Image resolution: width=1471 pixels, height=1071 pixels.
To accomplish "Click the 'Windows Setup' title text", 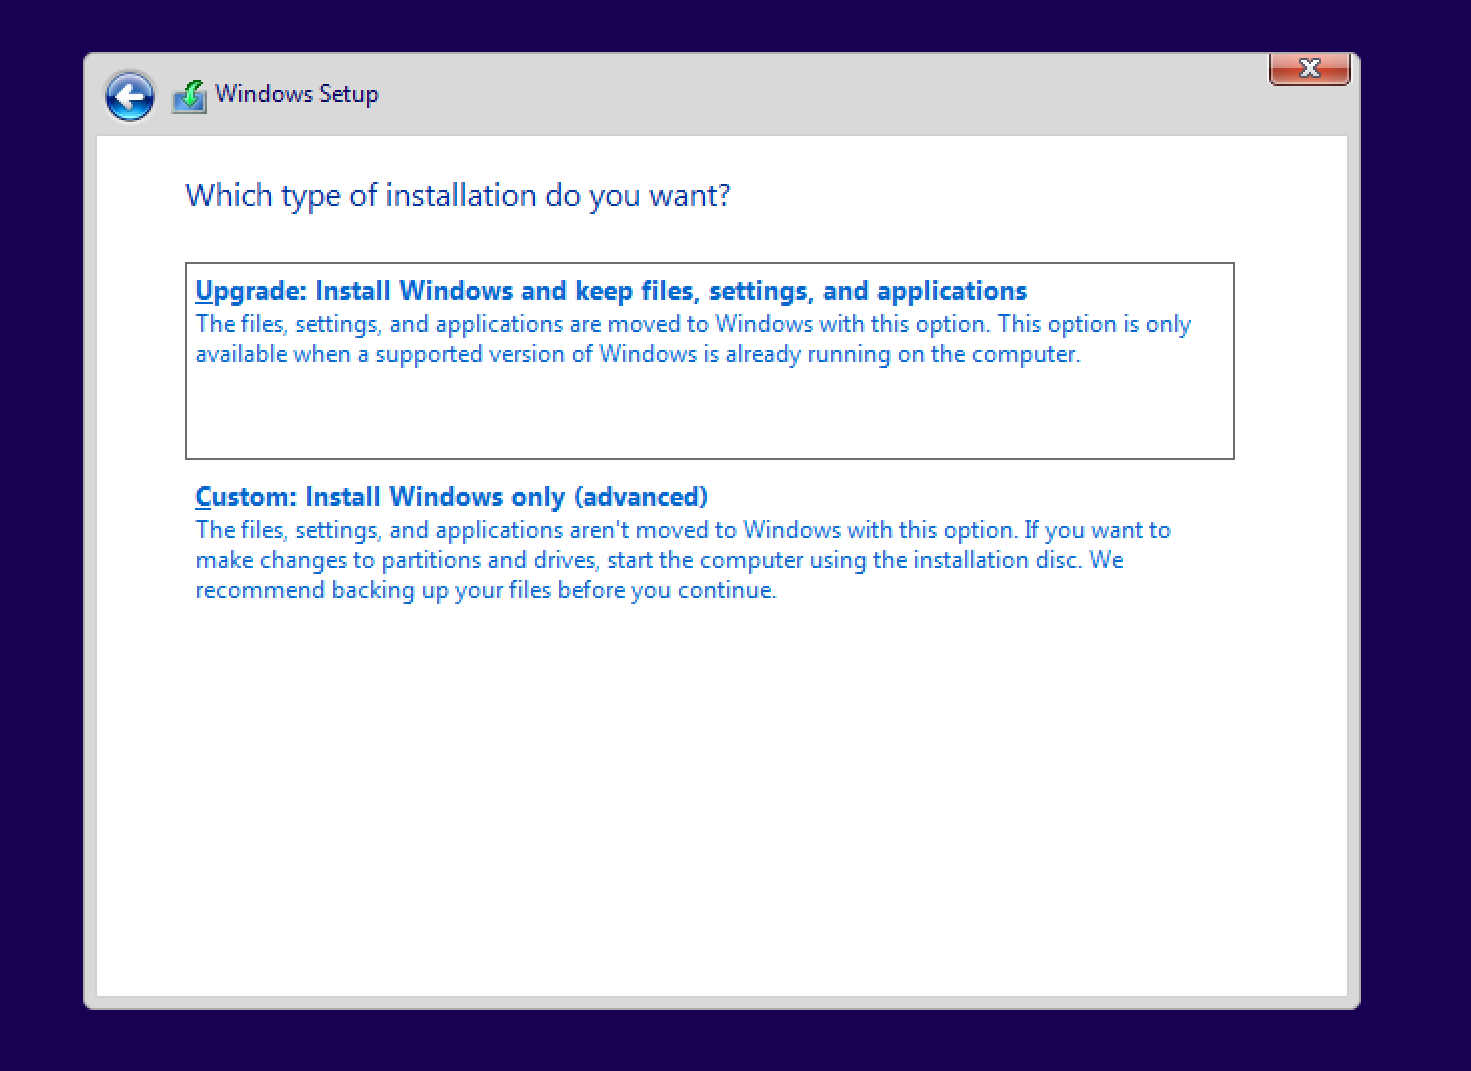I will tap(297, 94).
